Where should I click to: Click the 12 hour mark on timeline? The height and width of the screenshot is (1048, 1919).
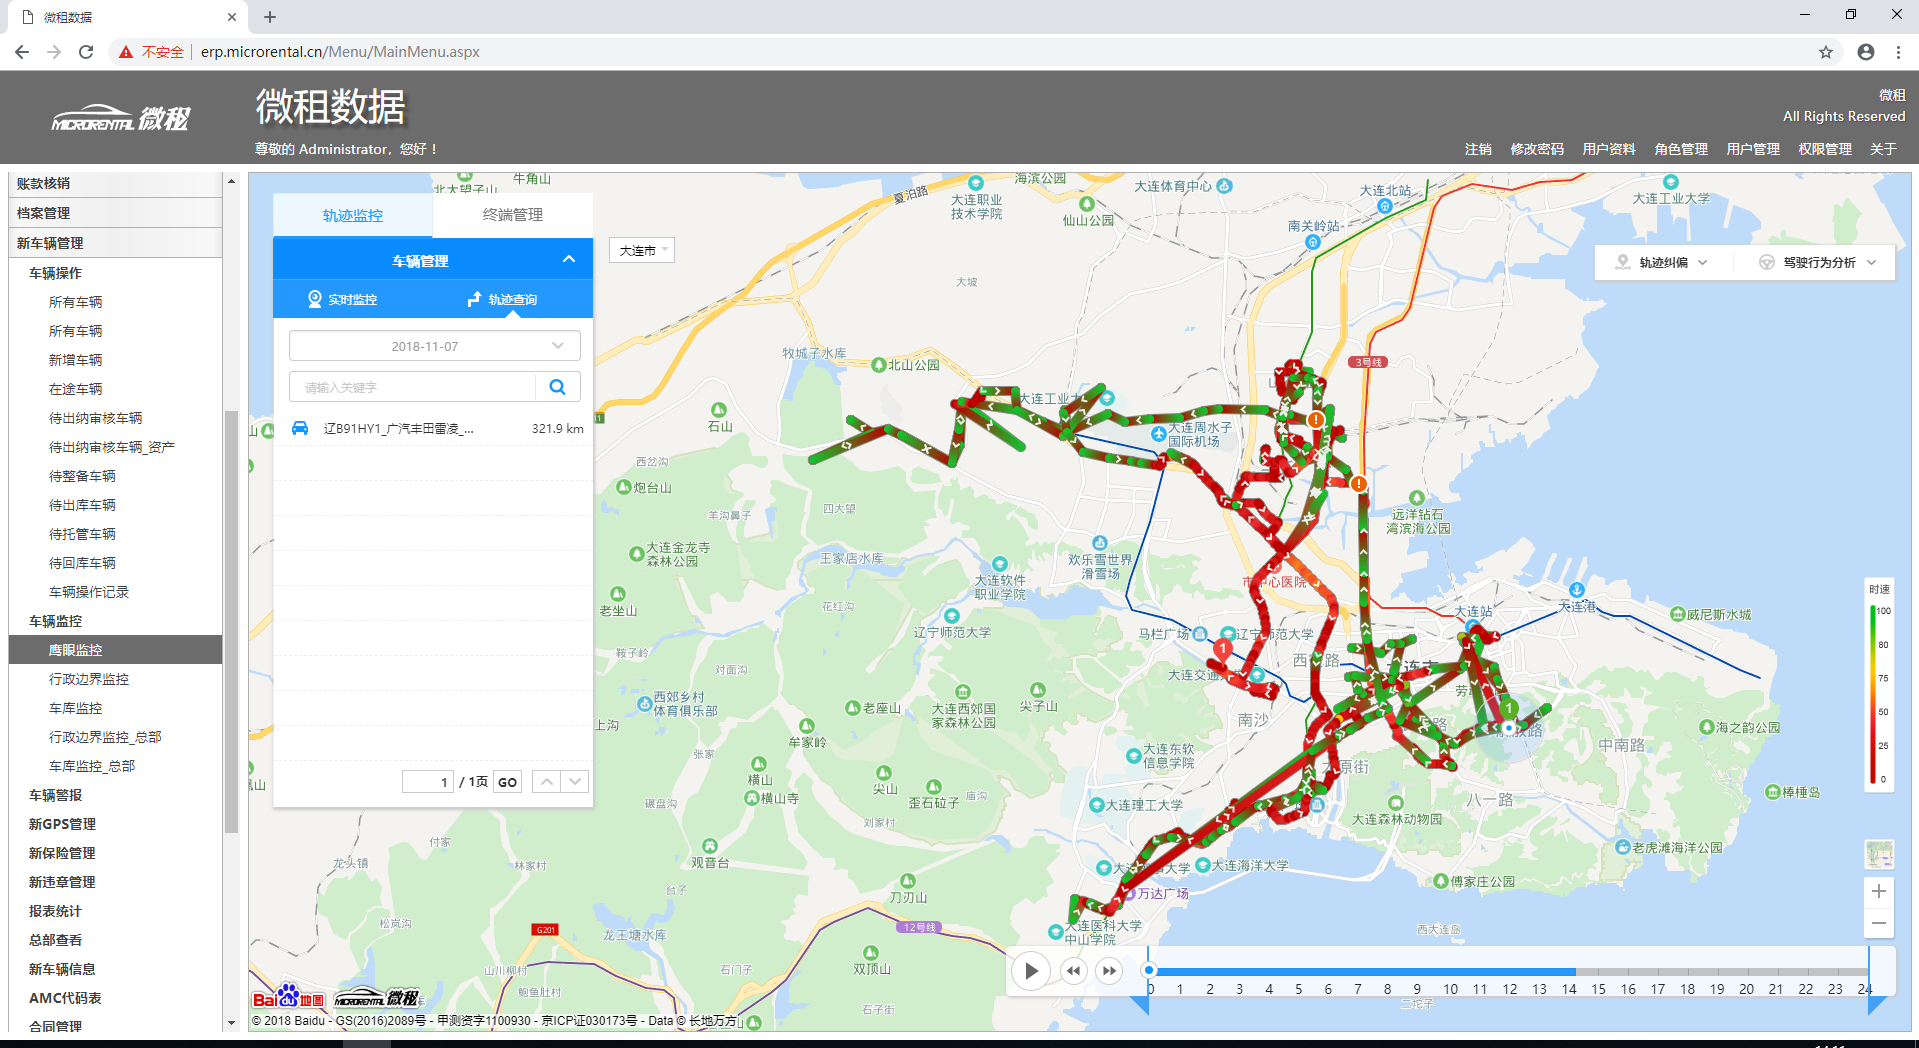click(x=1509, y=989)
